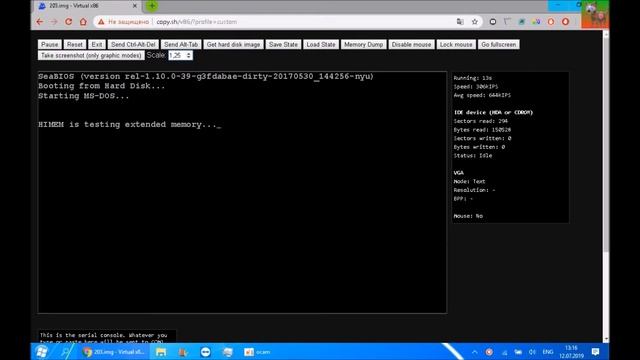Pause the emulator
640x360 pixels.
(x=50, y=44)
